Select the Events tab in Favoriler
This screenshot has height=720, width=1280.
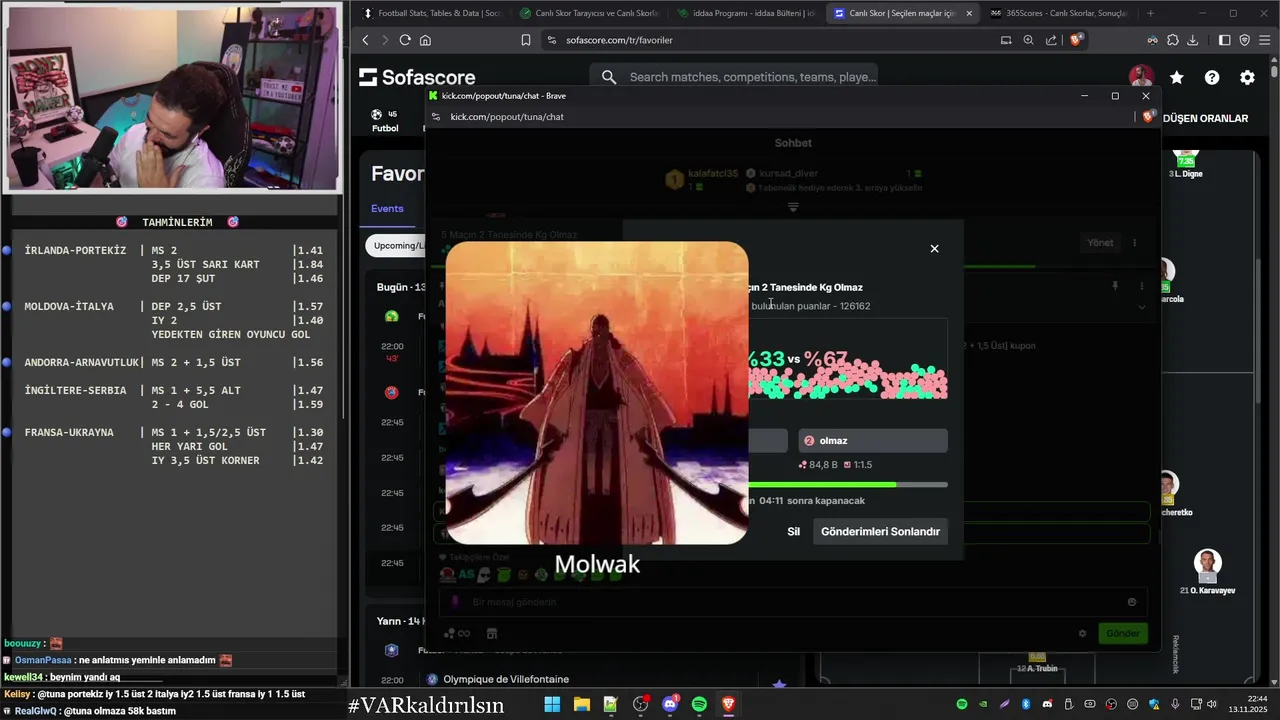pyautogui.click(x=387, y=208)
